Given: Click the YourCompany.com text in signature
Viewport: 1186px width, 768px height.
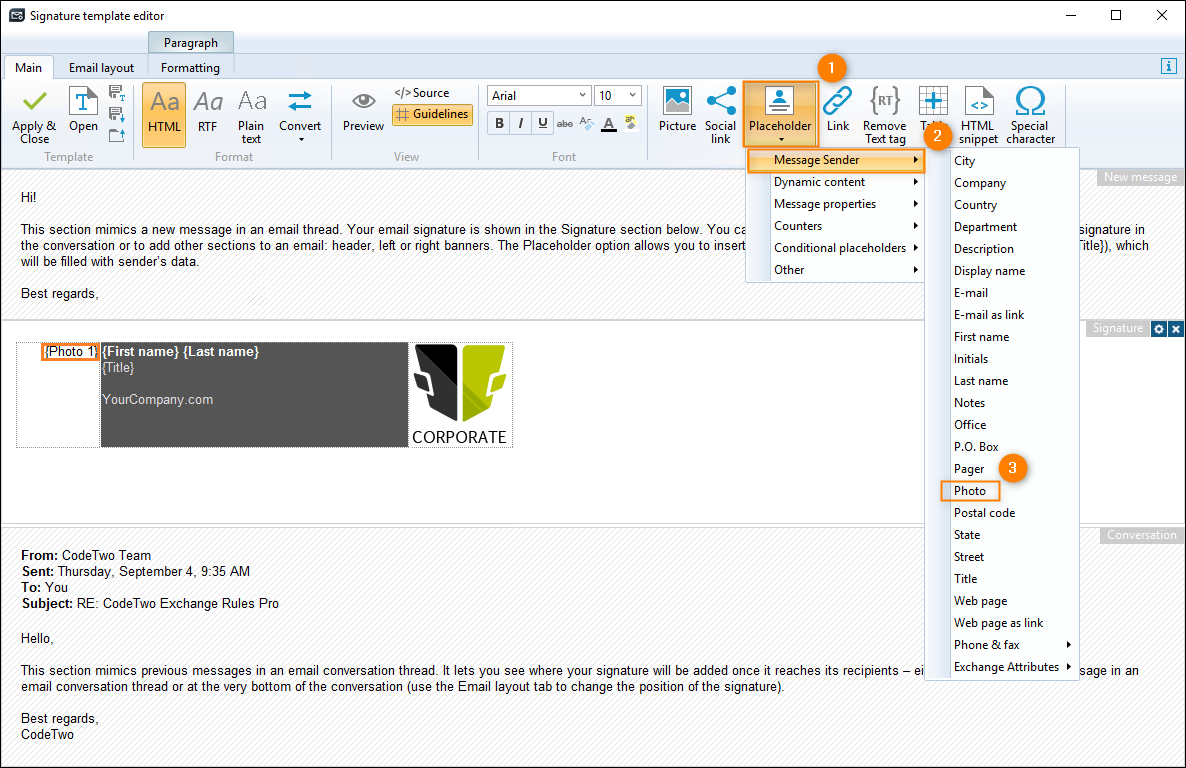Looking at the screenshot, I should [157, 400].
